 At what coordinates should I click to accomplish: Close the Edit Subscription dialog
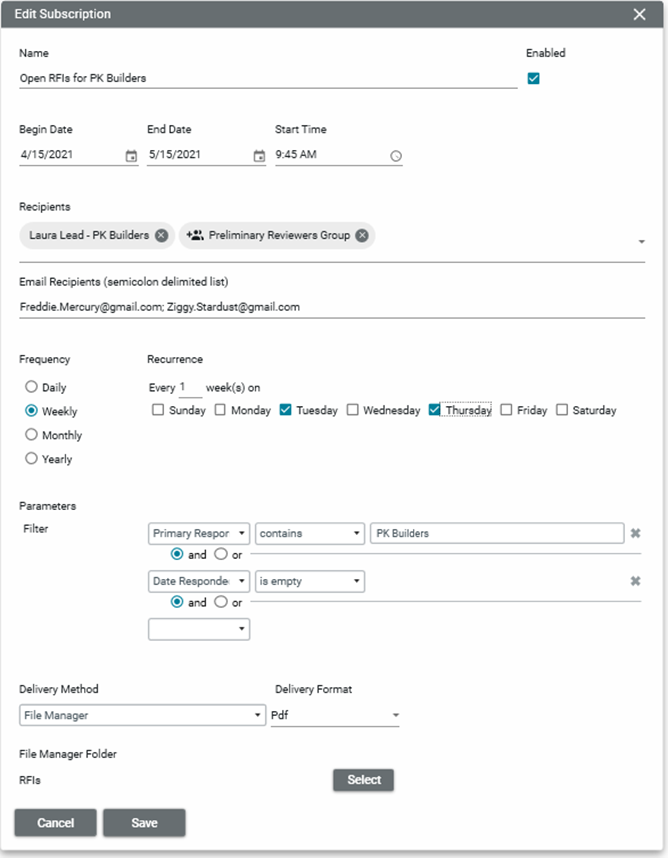tap(640, 14)
